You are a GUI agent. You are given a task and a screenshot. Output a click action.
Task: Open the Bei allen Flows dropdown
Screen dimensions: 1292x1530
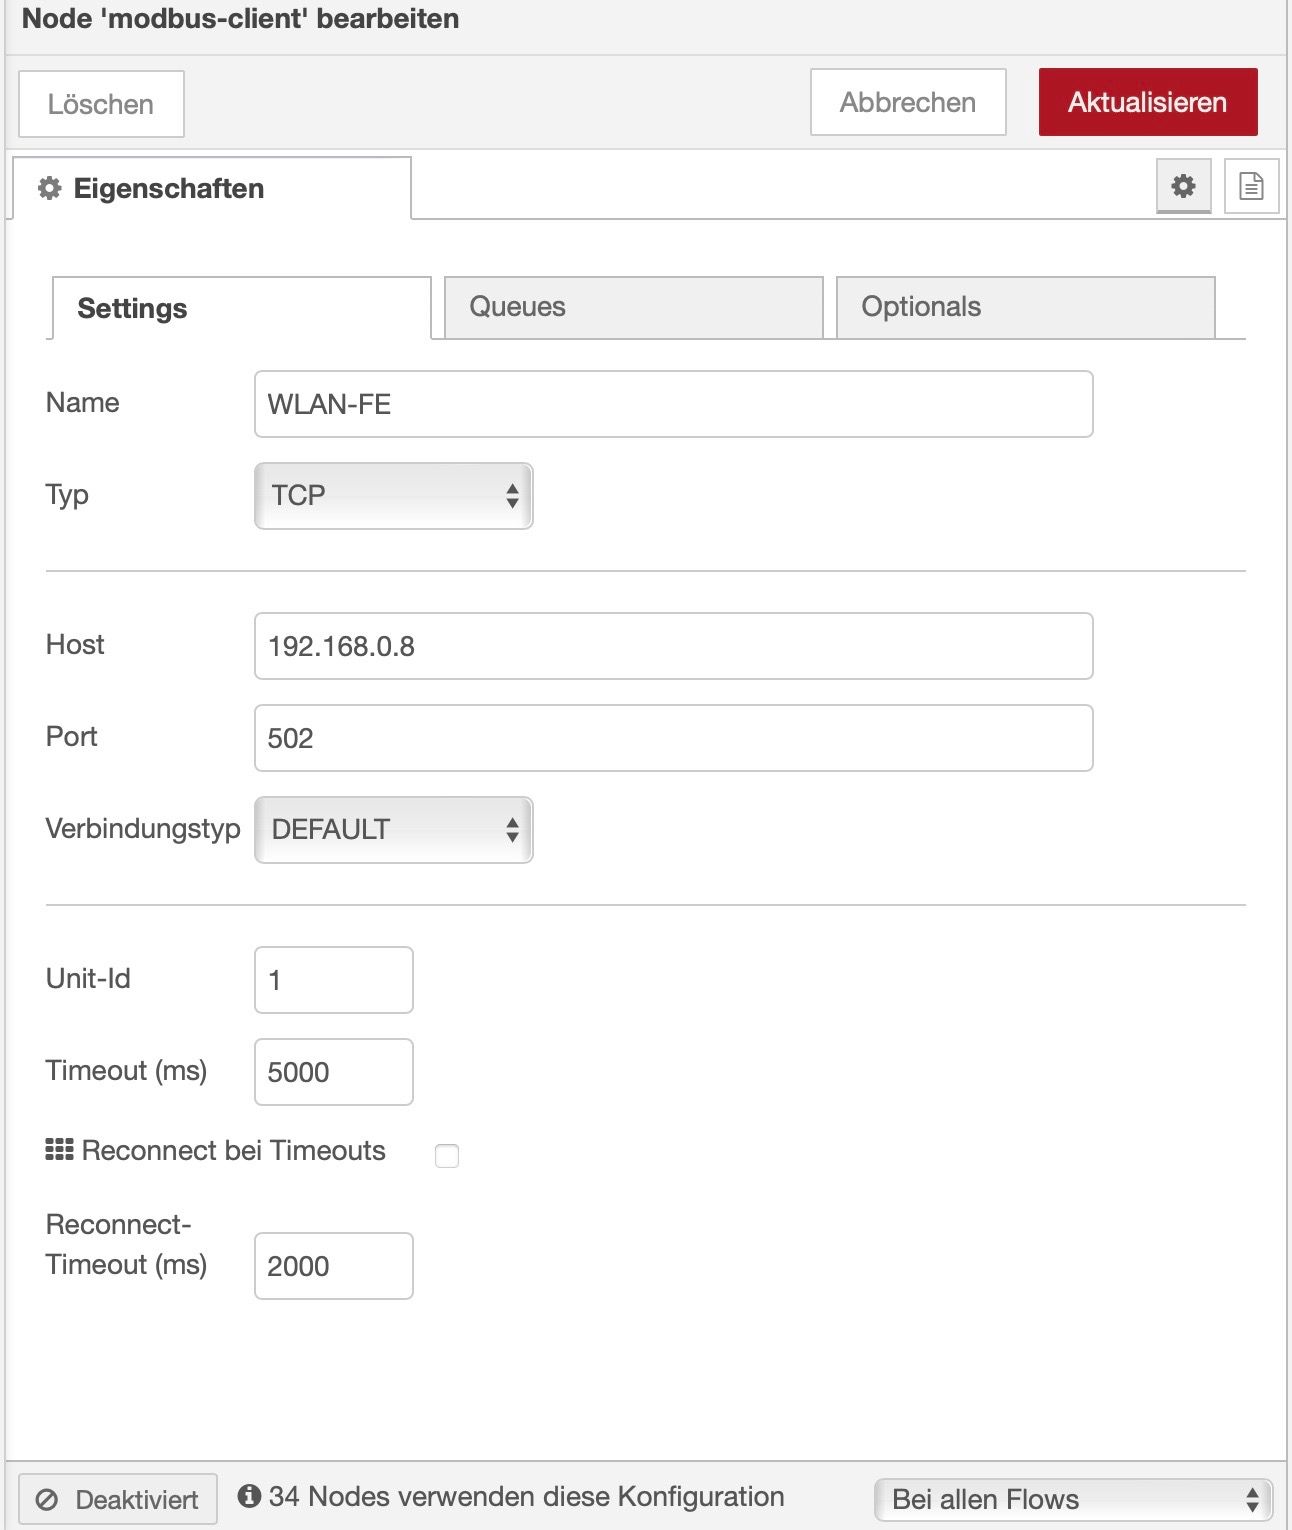(1073, 1500)
